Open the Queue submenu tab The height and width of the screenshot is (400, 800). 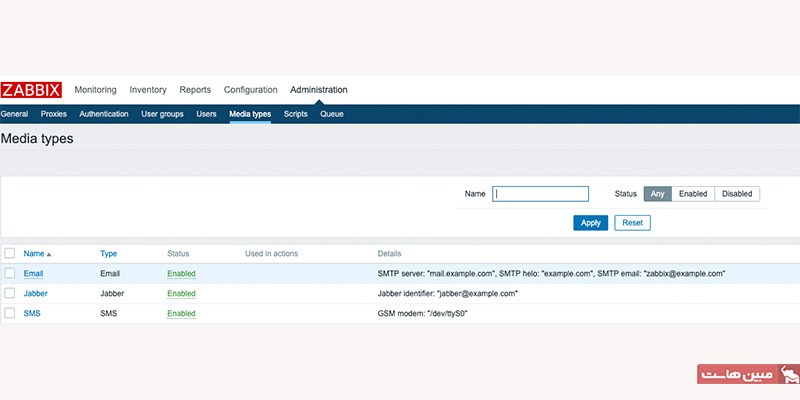(332, 114)
